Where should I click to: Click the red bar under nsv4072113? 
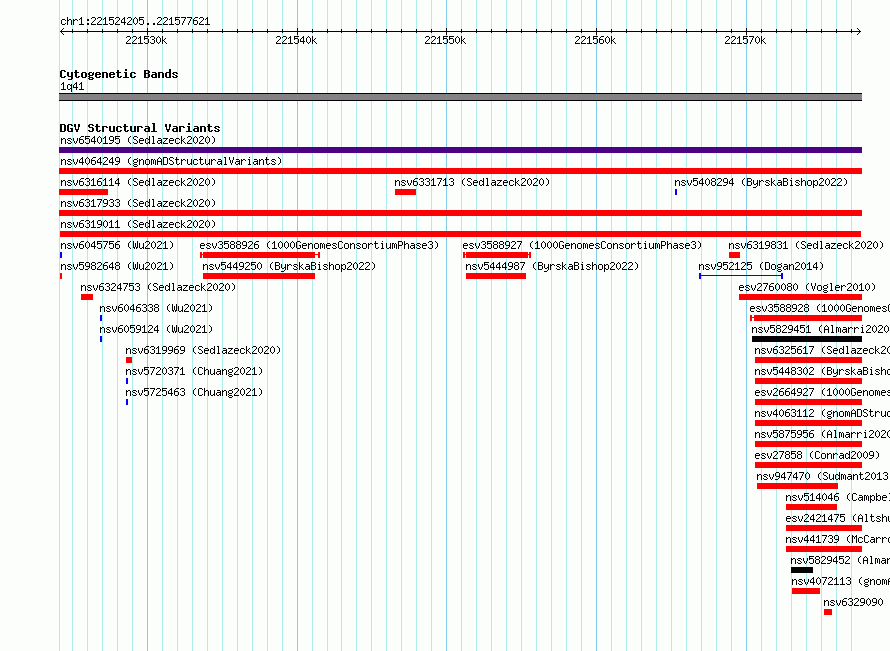point(806,591)
